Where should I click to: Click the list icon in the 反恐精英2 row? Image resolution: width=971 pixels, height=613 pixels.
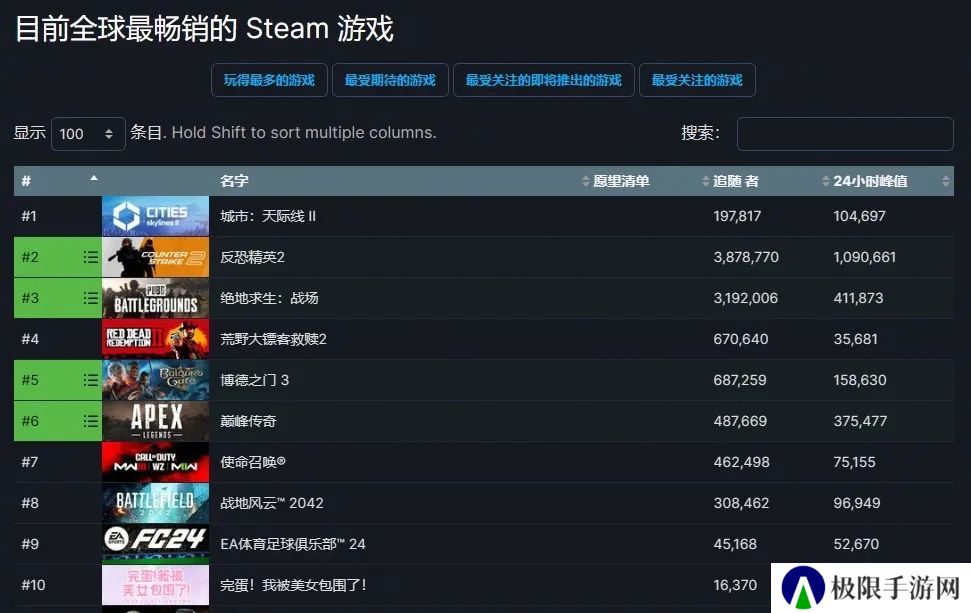coord(90,257)
